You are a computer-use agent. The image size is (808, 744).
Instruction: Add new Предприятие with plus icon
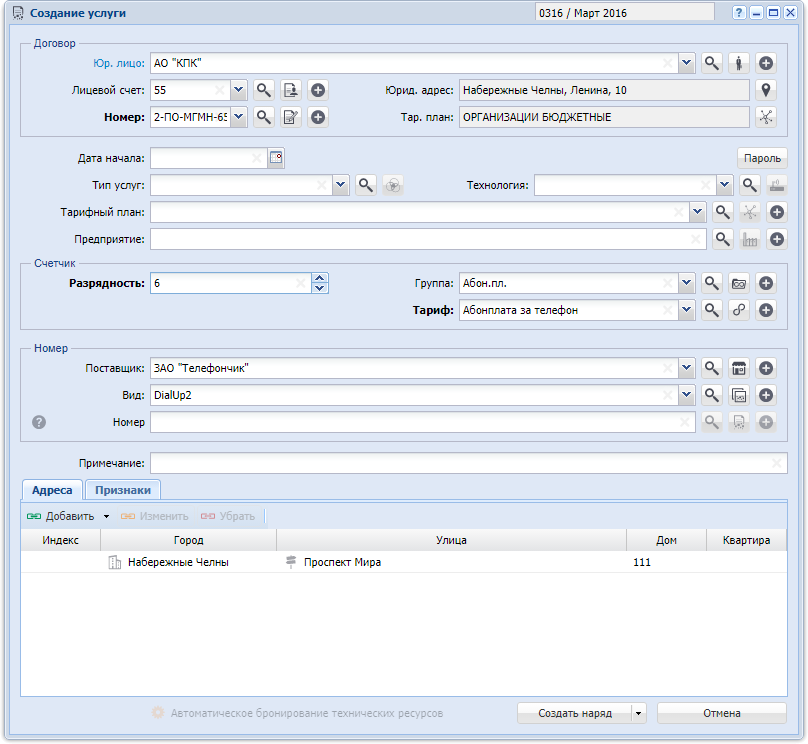[777, 239]
